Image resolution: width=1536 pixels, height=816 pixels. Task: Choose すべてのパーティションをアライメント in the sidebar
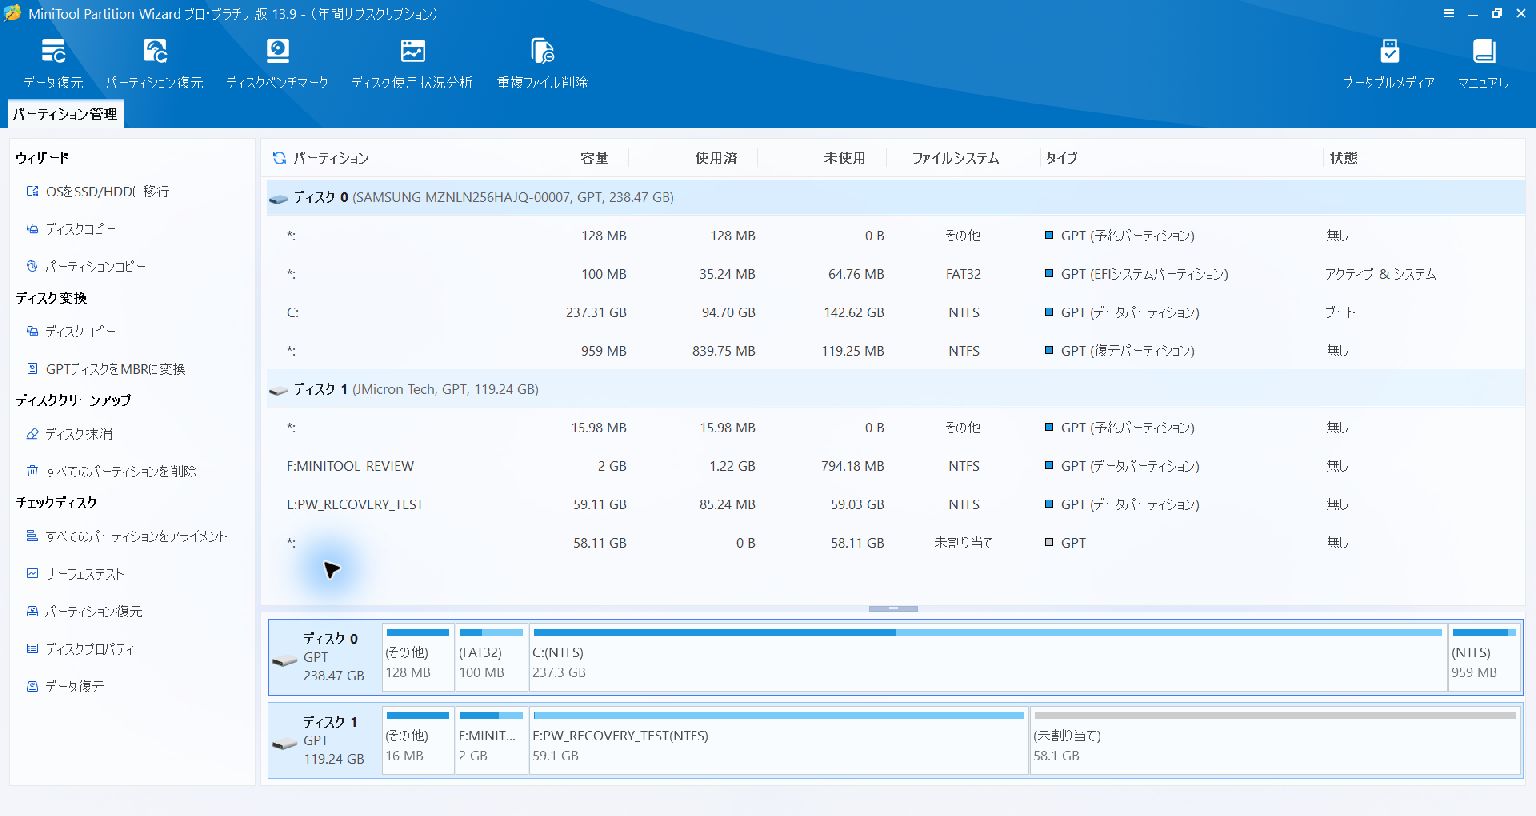click(x=127, y=537)
